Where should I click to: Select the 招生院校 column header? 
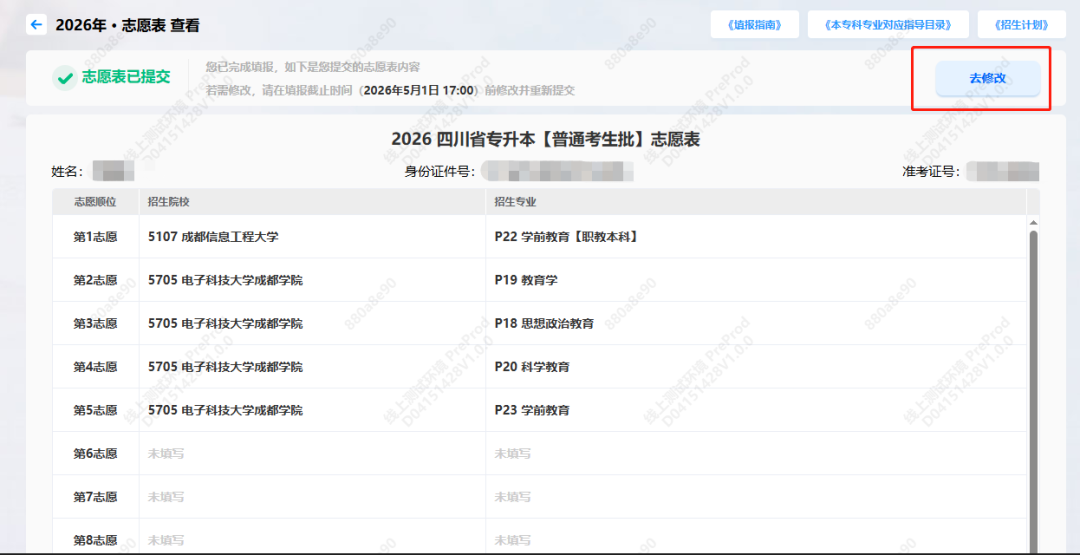click(x=312, y=202)
